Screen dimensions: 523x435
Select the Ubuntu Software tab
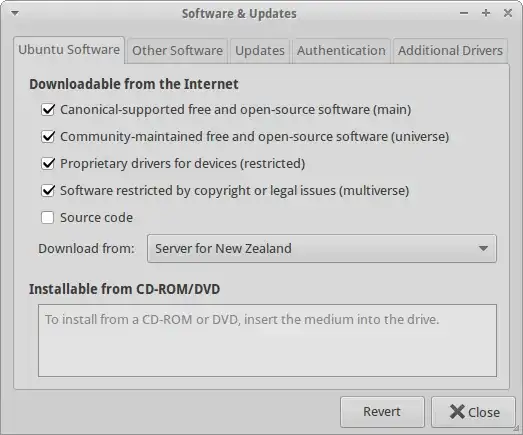[69, 50]
